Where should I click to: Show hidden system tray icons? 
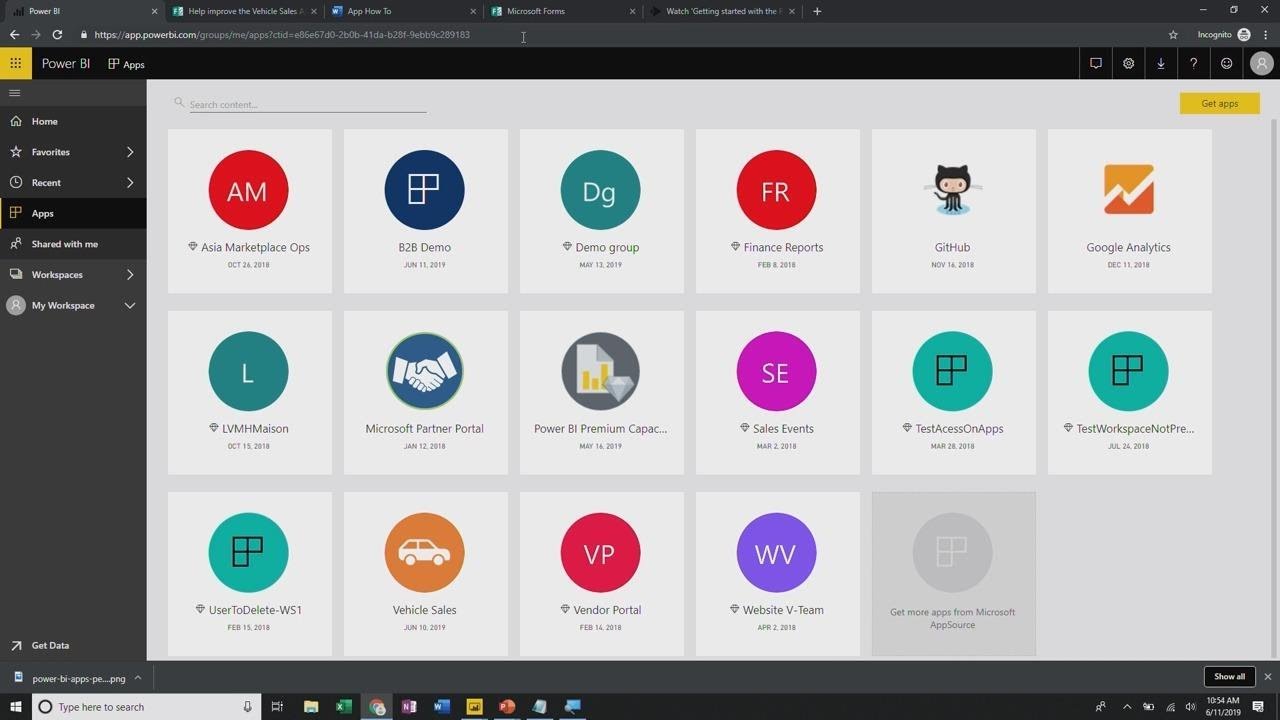(x=1127, y=707)
